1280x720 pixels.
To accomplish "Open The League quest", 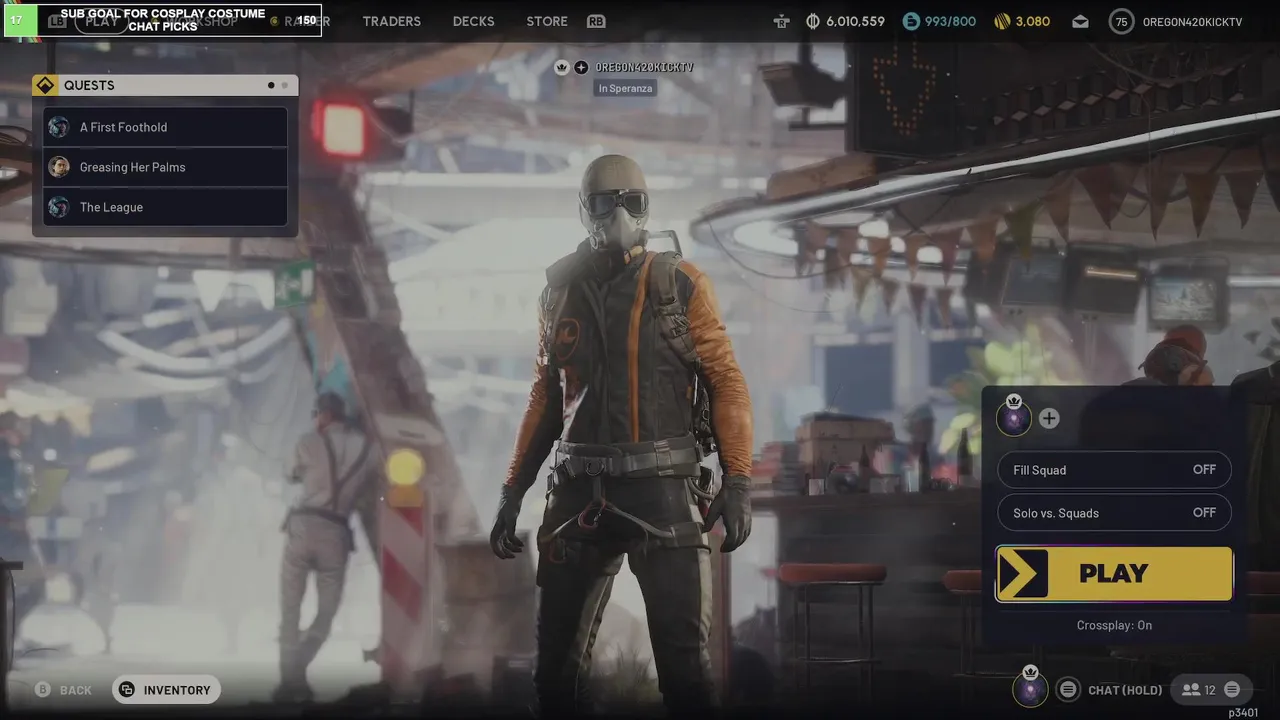I will (x=165, y=207).
